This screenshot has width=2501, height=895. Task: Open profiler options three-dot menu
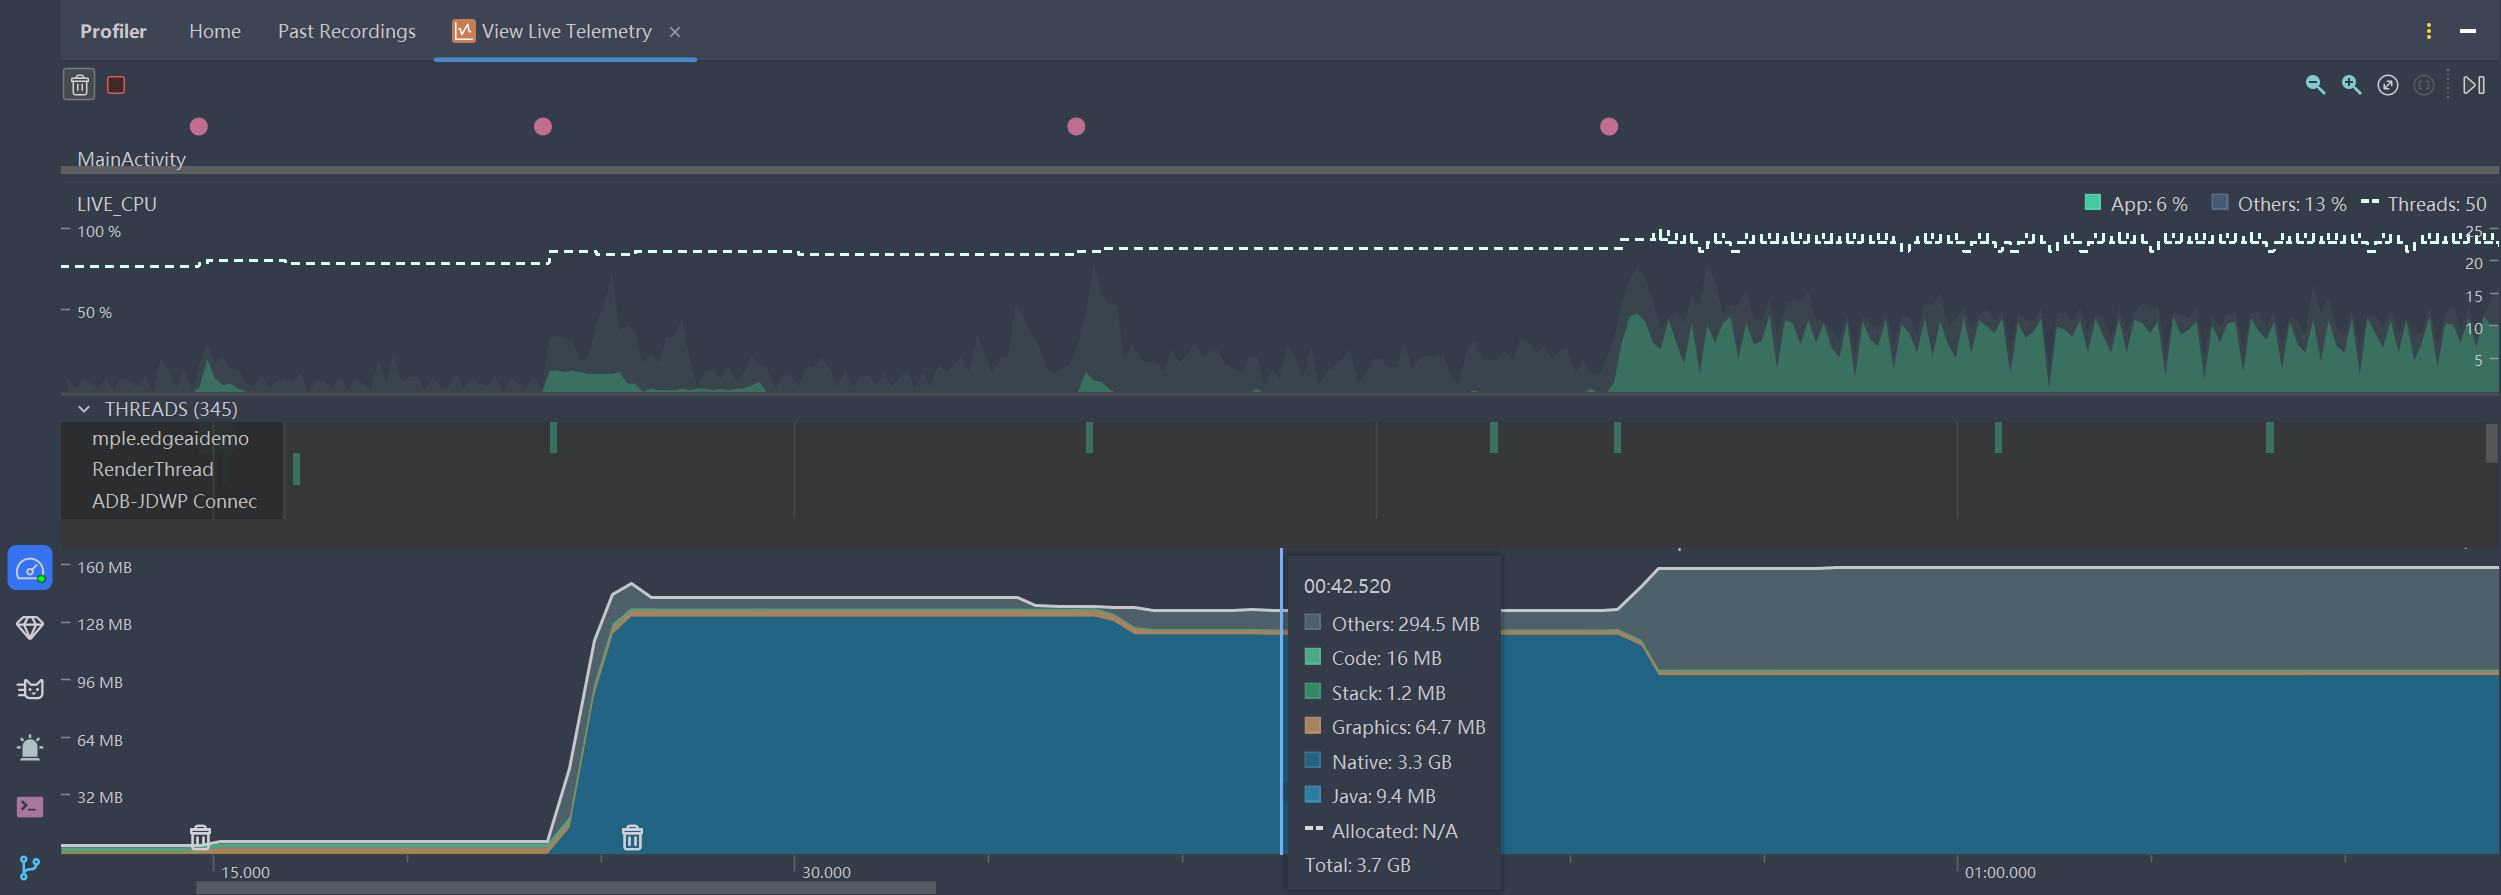[2428, 31]
